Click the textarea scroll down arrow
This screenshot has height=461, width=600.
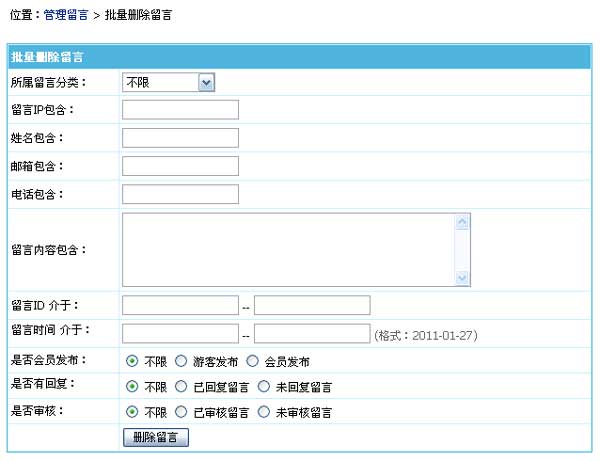(x=462, y=278)
